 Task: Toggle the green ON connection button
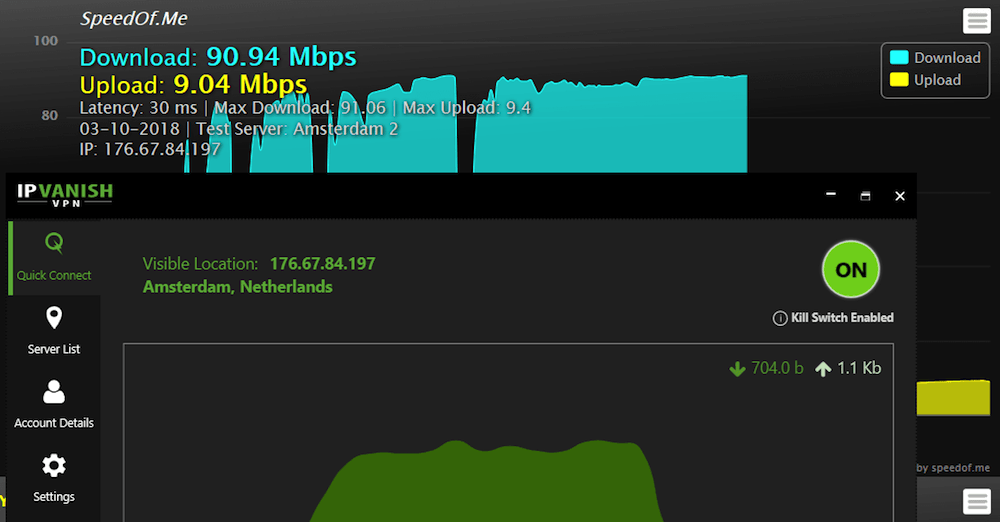point(851,269)
